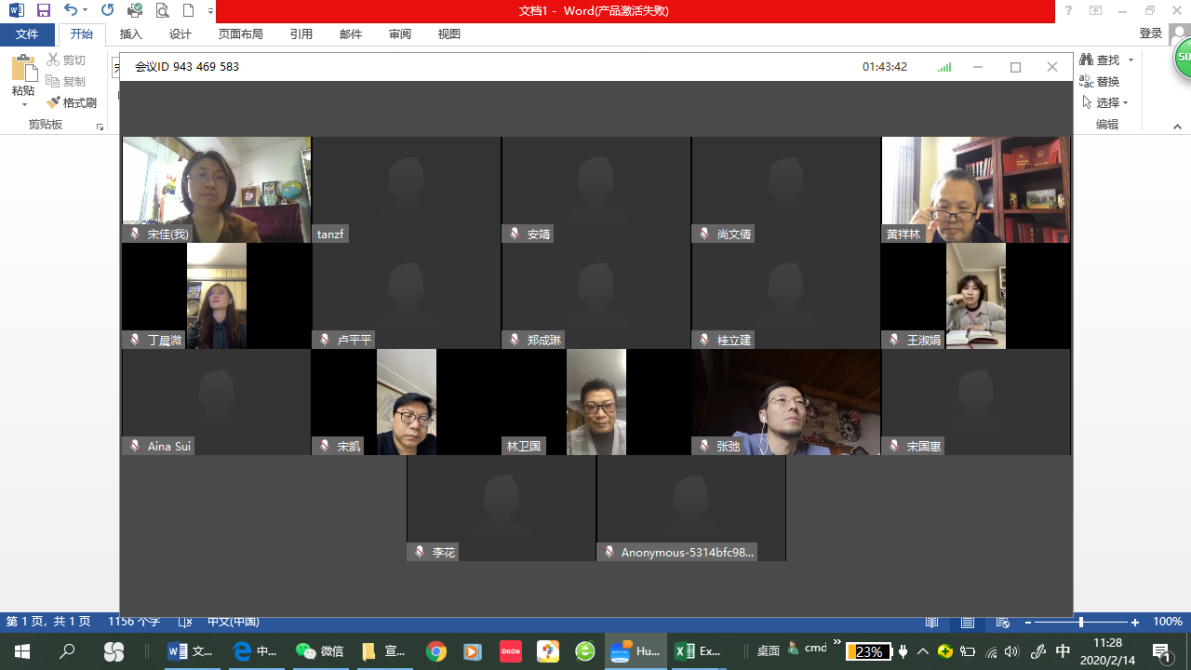Screen dimensions: 1191x670
Task: Expand the Select (选择) dropdown menu
Action: coord(1125,103)
